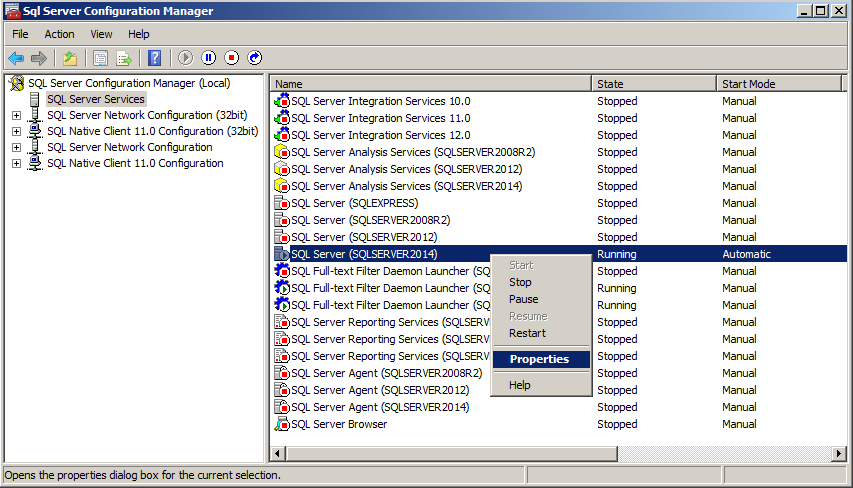853x488 pixels.
Task: Open the Help question mark toolbar icon
Action: (154, 58)
